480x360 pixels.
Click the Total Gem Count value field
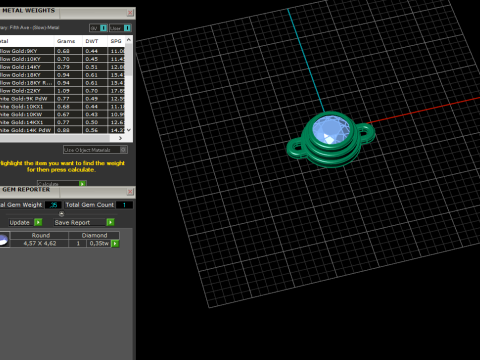(x=124, y=205)
